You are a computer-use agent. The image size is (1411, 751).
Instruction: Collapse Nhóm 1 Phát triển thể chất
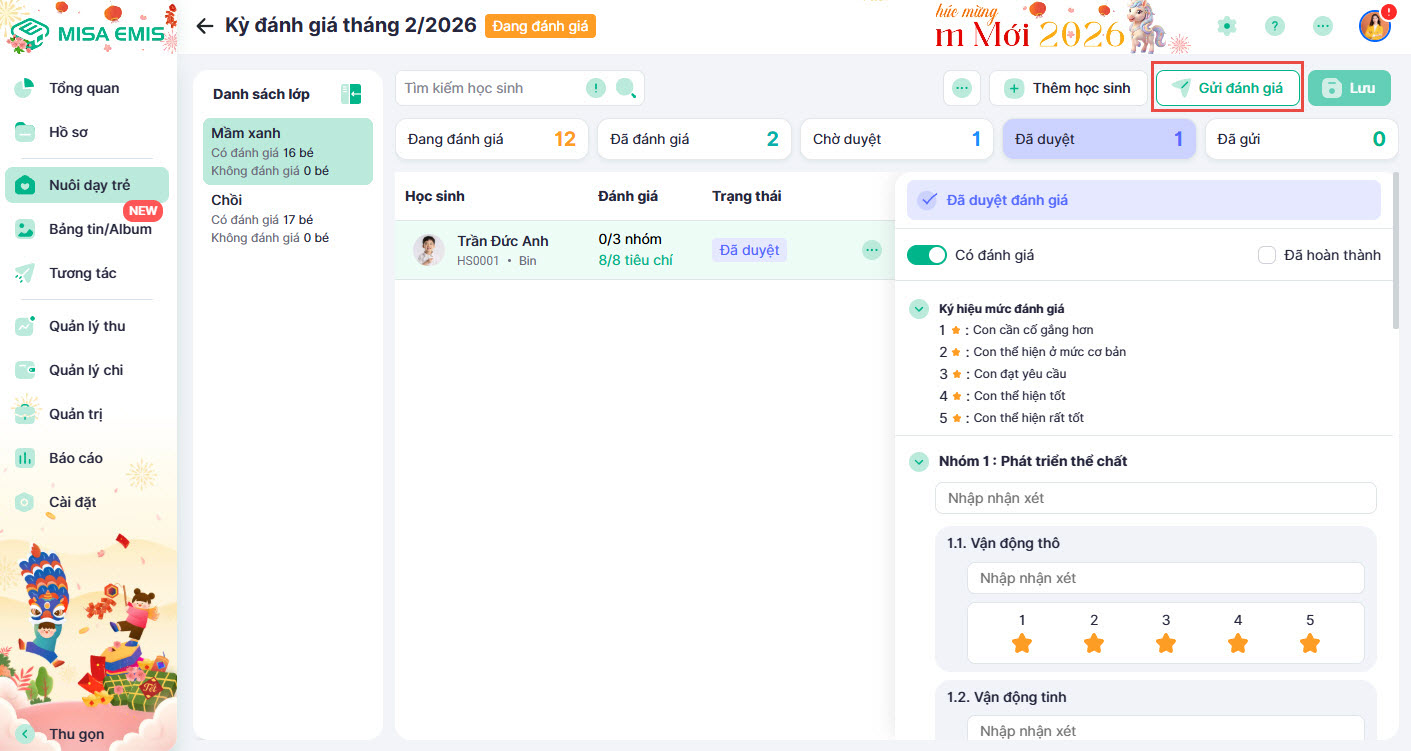pos(918,461)
